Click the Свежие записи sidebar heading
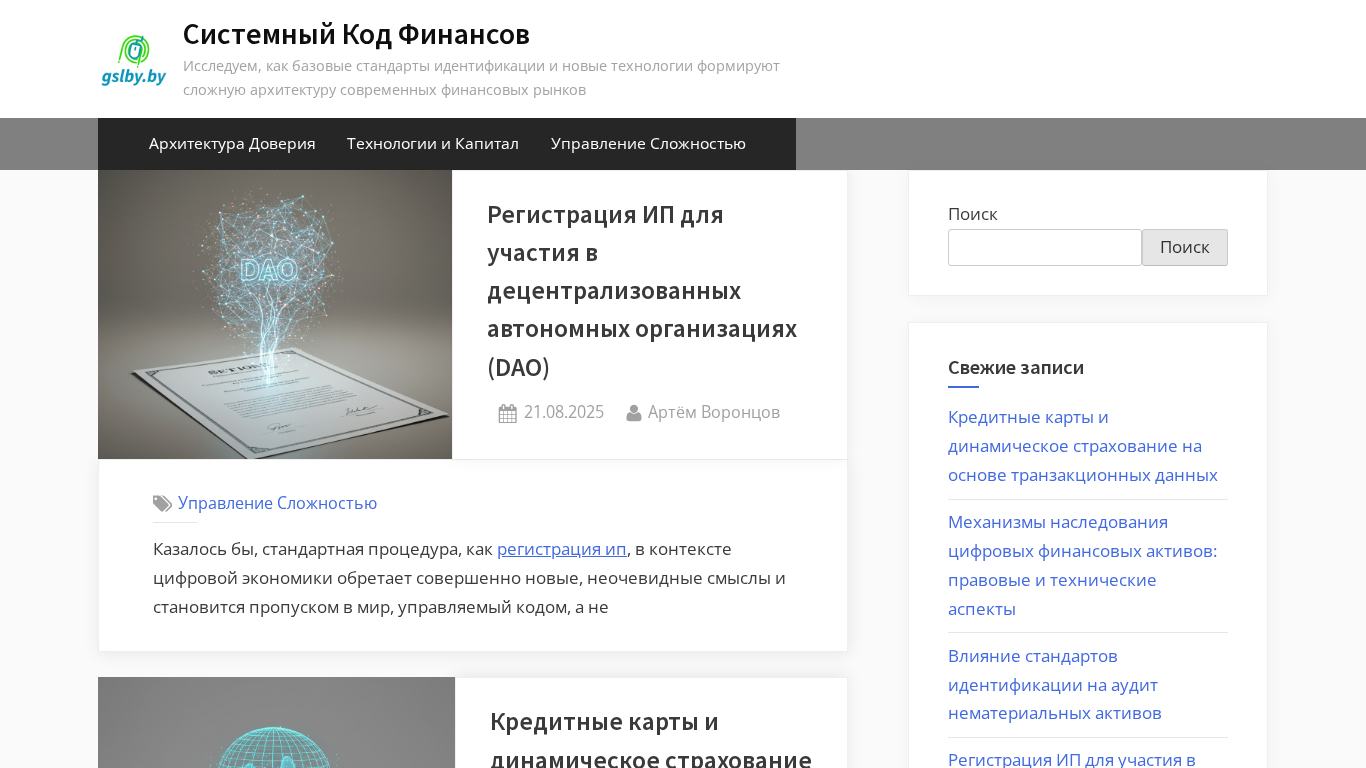This screenshot has height=768, width=1366. 1016,367
